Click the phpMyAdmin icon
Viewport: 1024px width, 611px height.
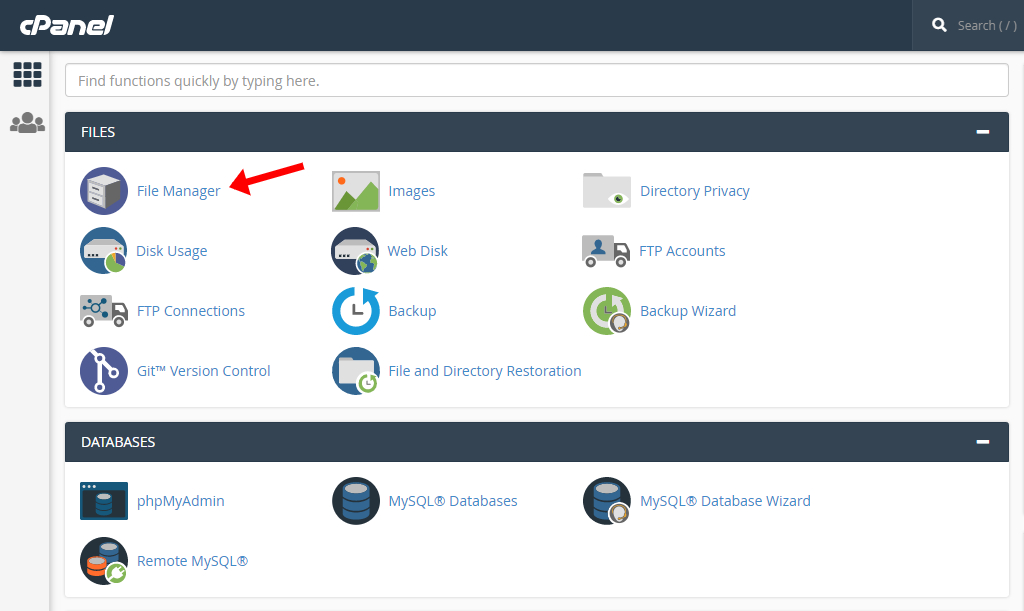(104, 501)
